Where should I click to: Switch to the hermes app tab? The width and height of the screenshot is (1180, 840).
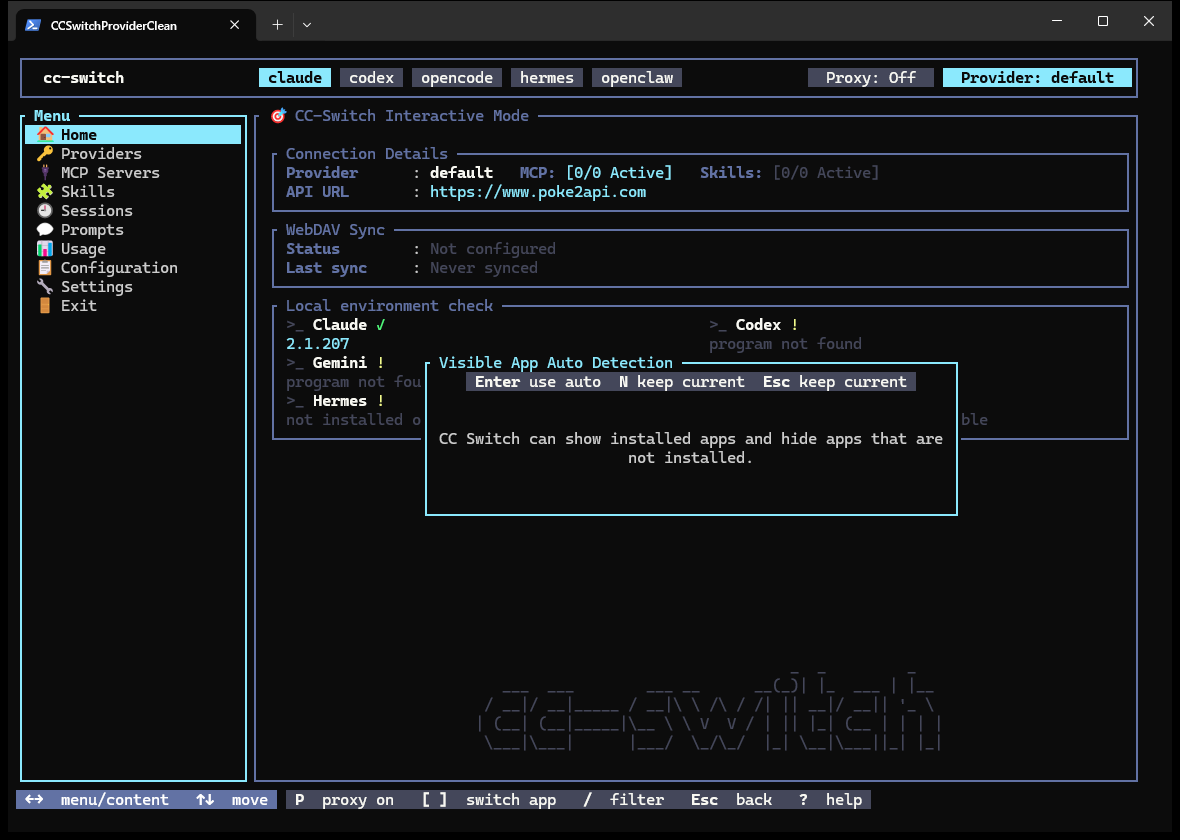coord(547,78)
